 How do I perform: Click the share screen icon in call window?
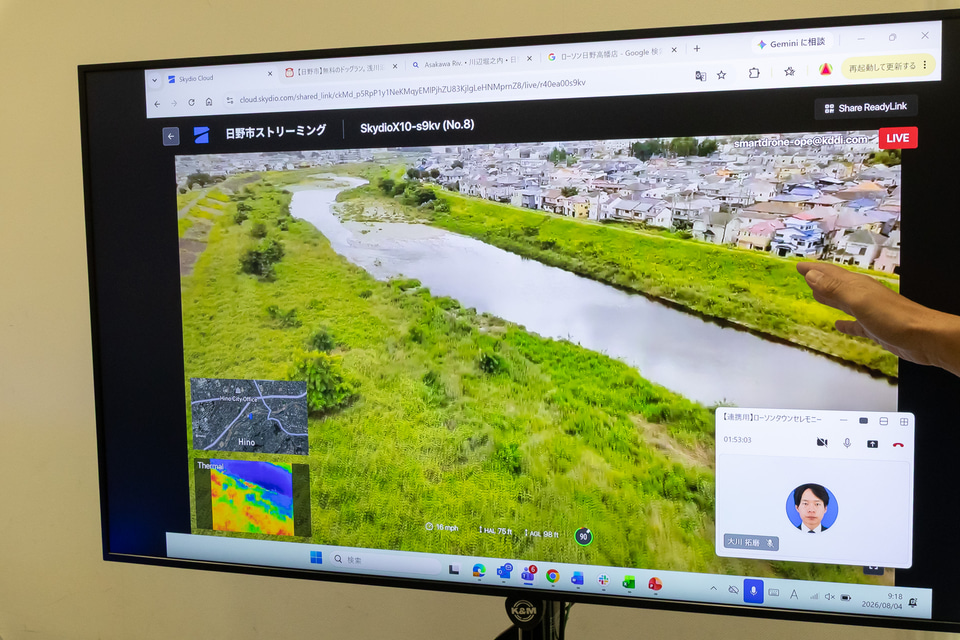(872, 444)
